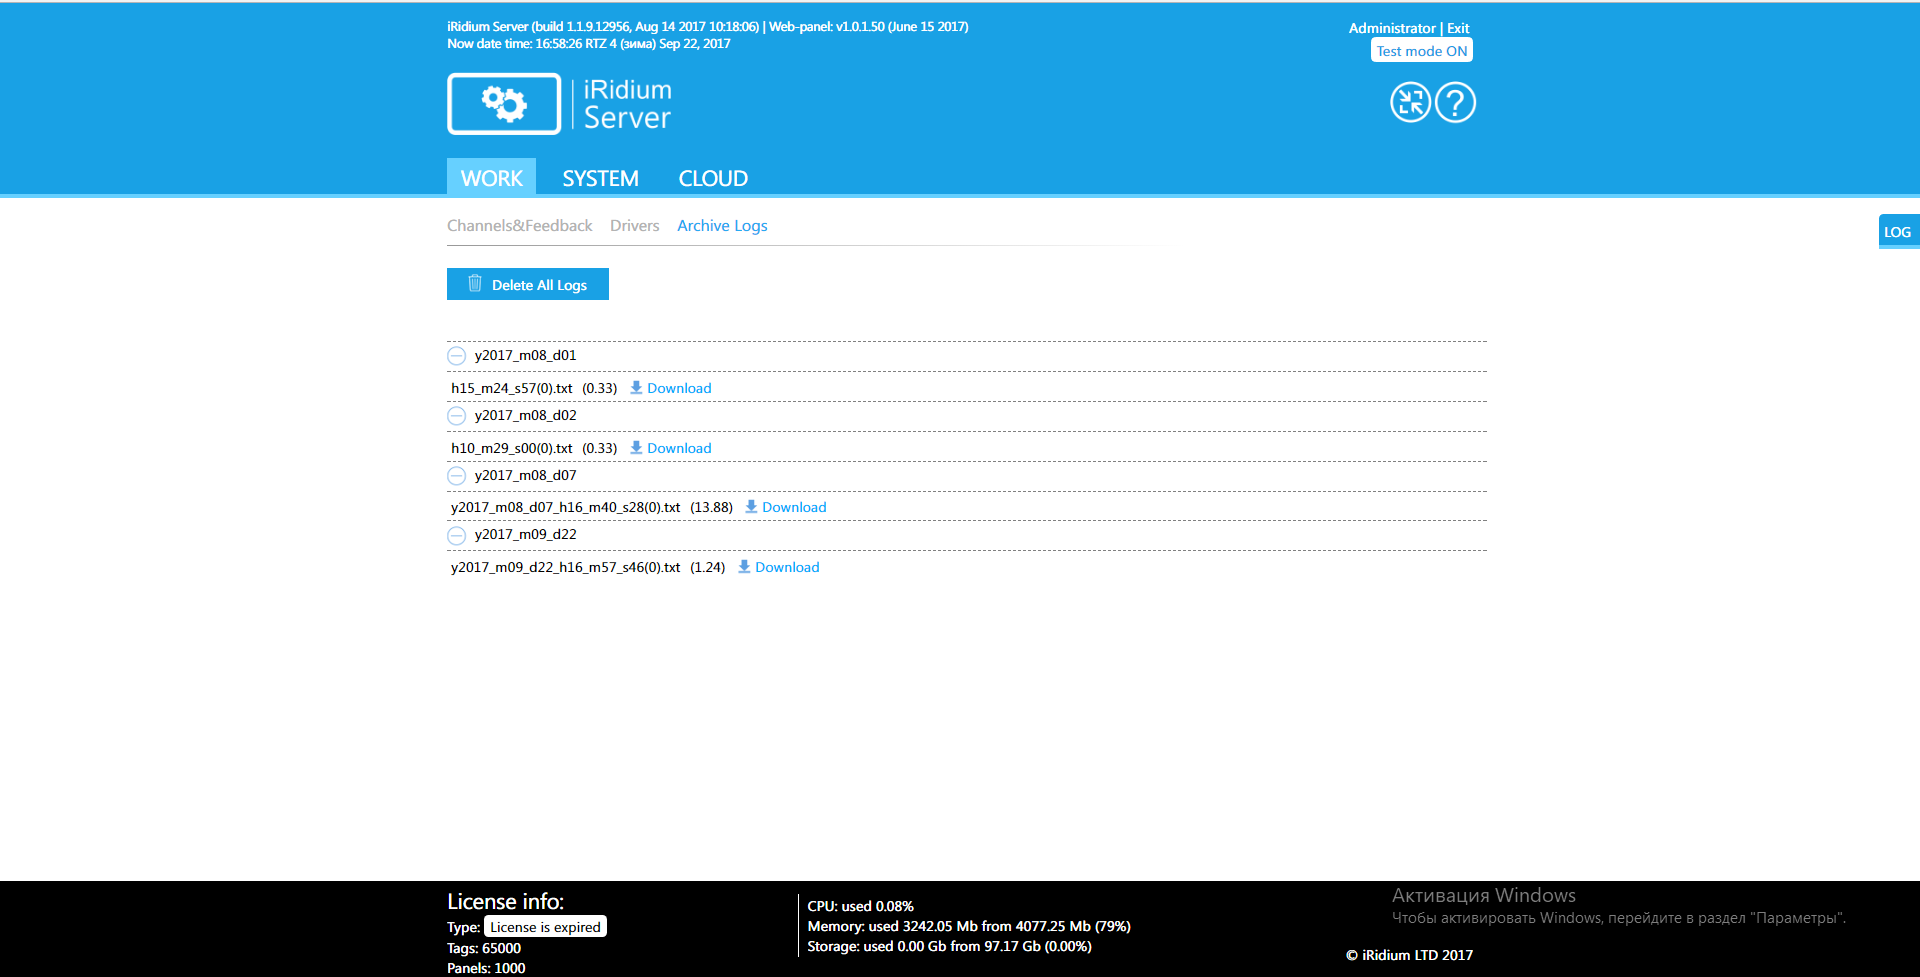This screenshot has height=977, width=1920.
Task: Click the License is expired label
Action: tap(545, 927)
